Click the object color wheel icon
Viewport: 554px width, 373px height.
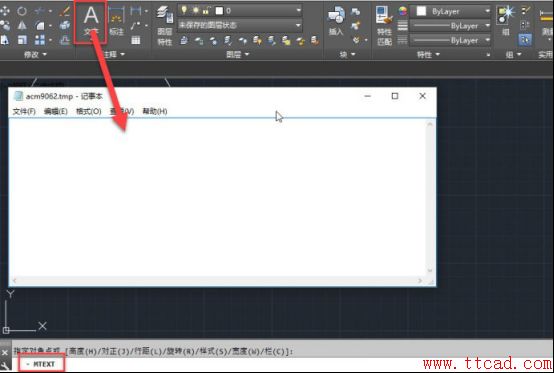pyautogui.click(x=402, y=11)
